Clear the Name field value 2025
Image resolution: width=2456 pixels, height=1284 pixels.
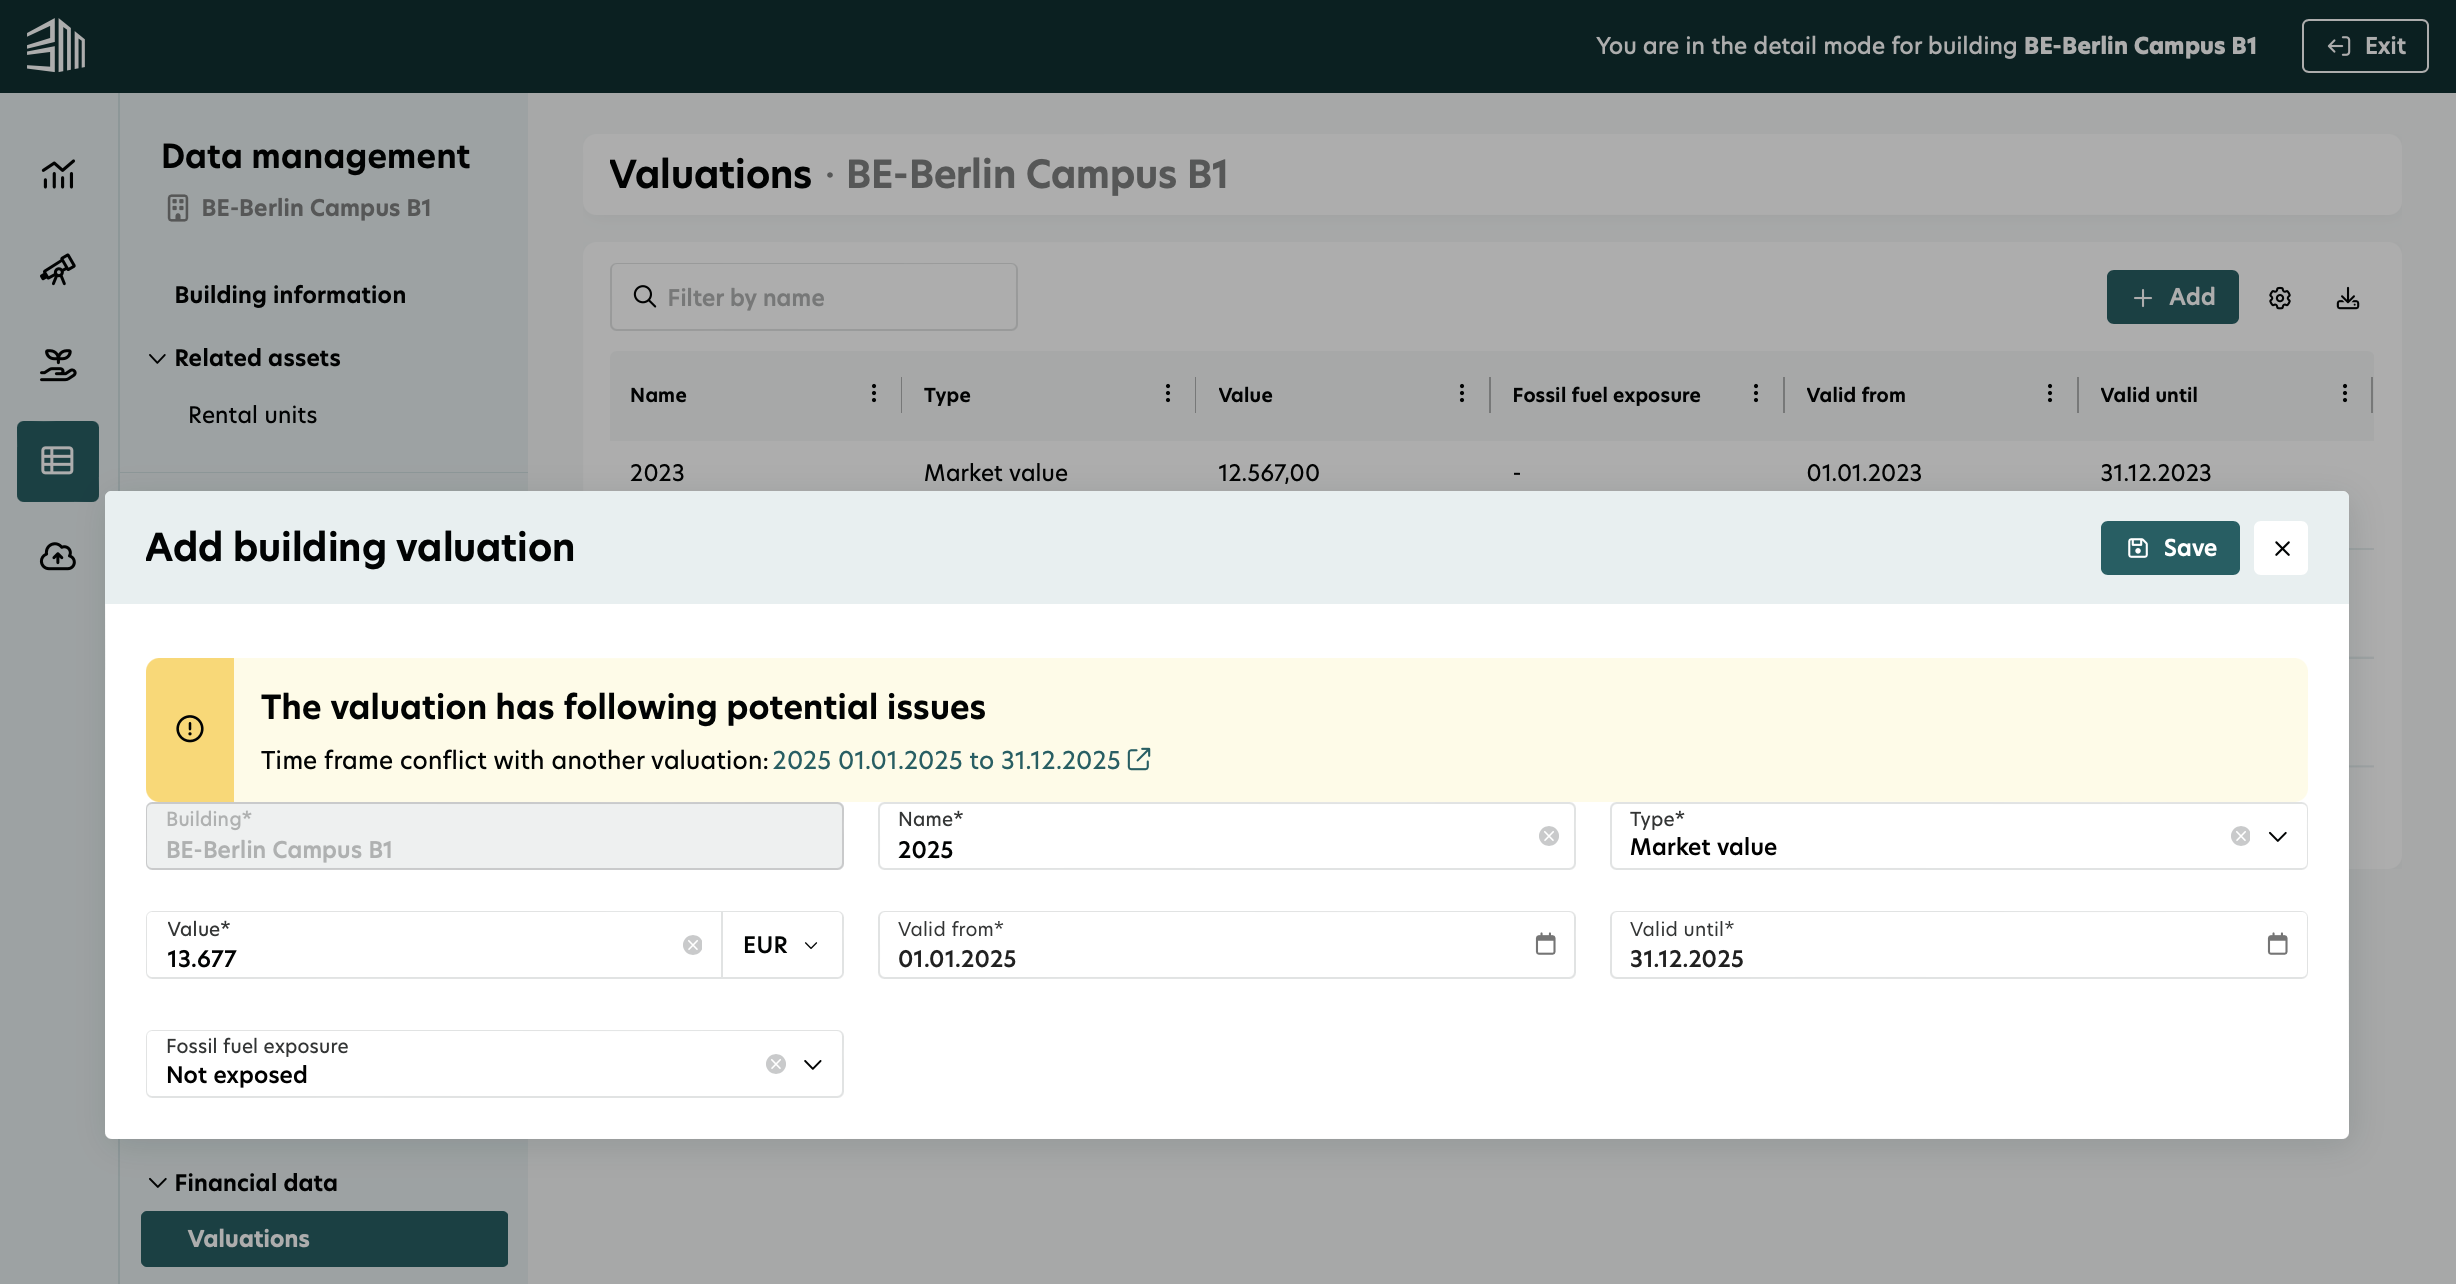tap(1549, 836)
